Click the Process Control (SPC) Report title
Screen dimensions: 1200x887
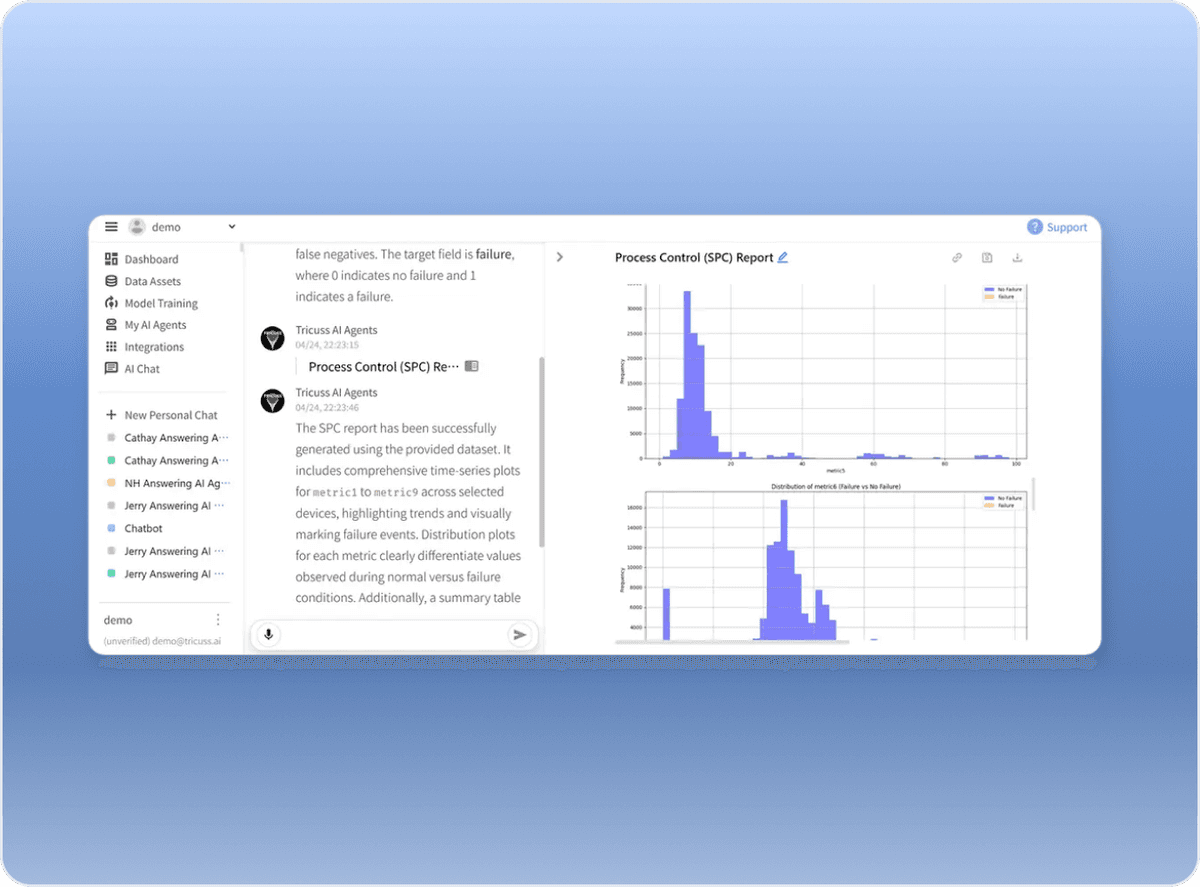click(694, 257)
